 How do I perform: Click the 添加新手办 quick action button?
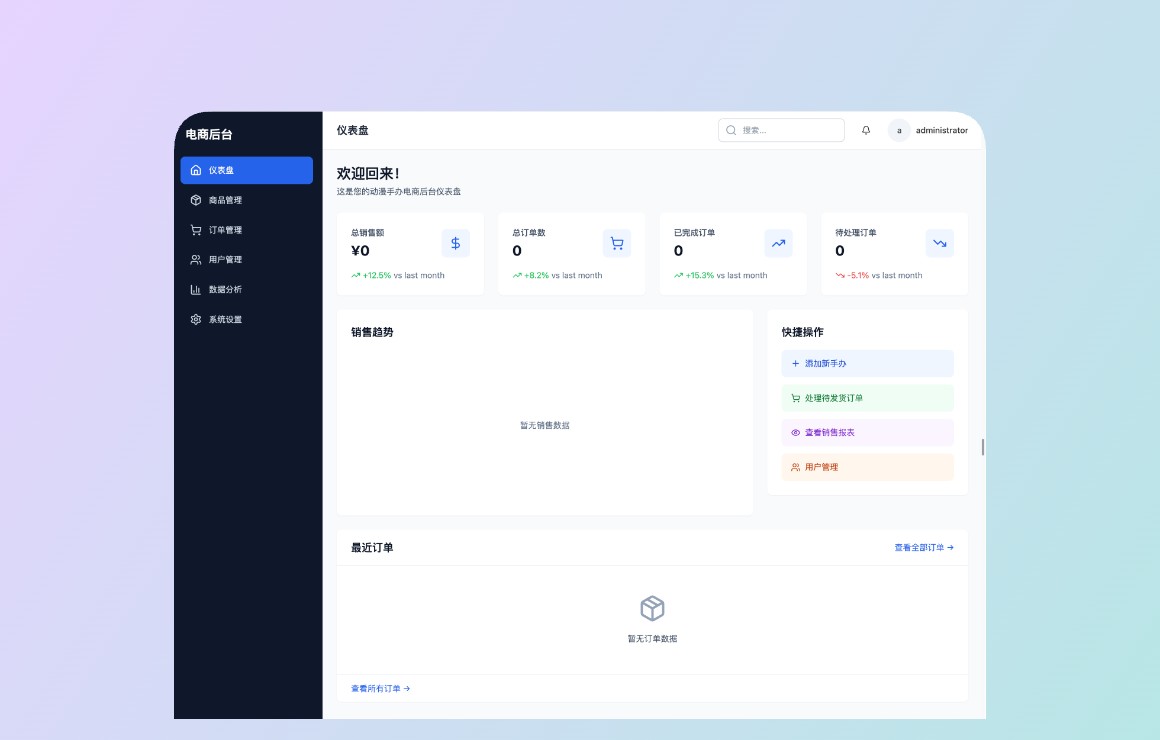[x=867, y=363]
